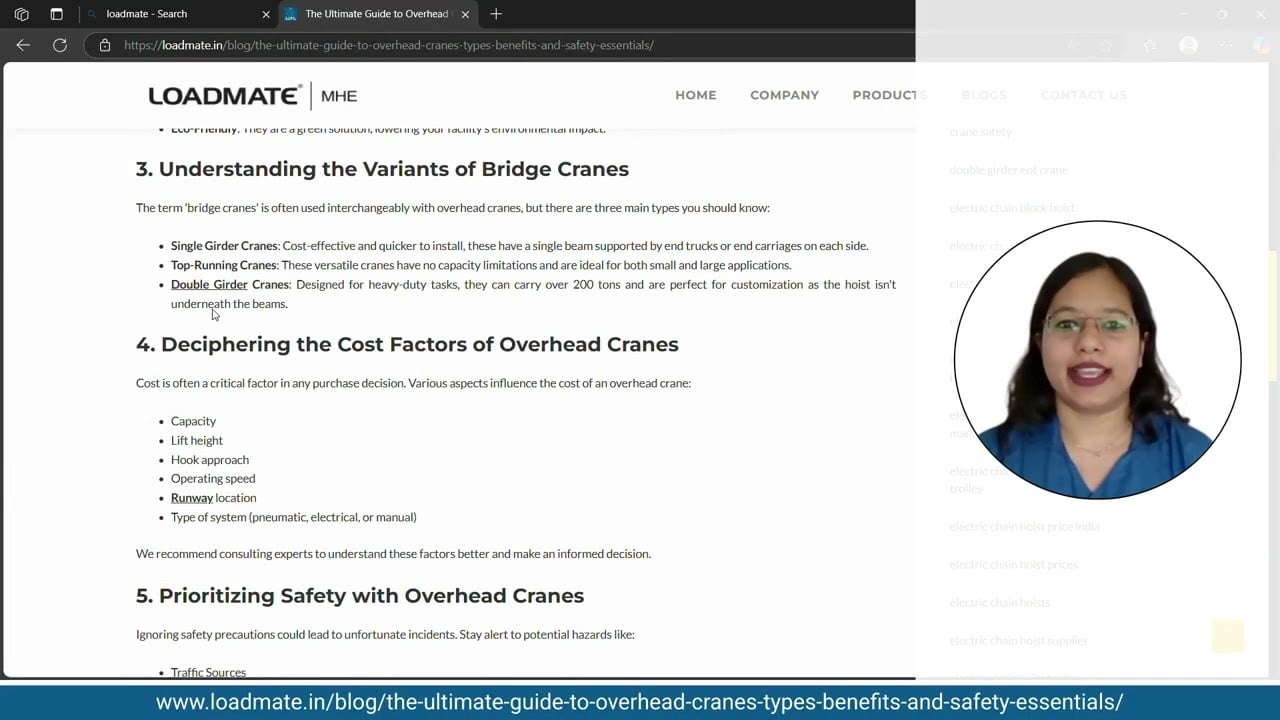This screenshot has width=1280, height=720.
Task: Add this page to favorites
Action: click(1106, 45)
